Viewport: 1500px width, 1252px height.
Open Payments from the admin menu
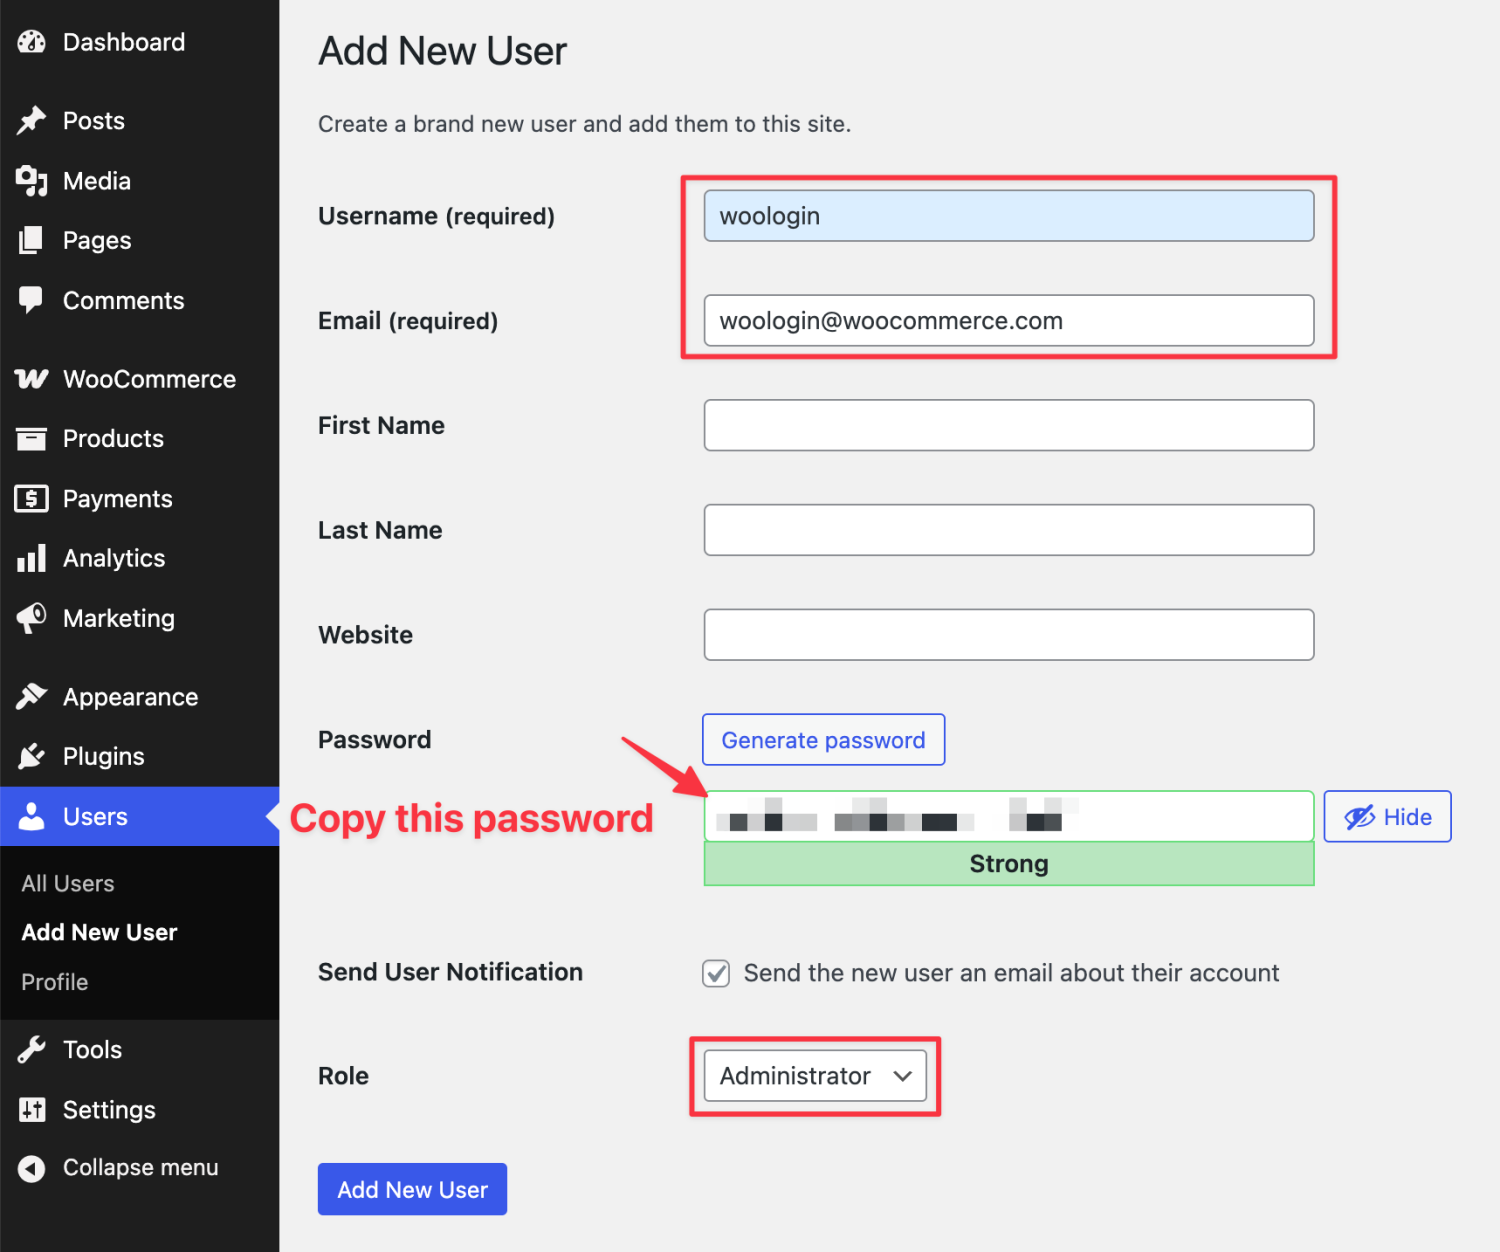31,498
